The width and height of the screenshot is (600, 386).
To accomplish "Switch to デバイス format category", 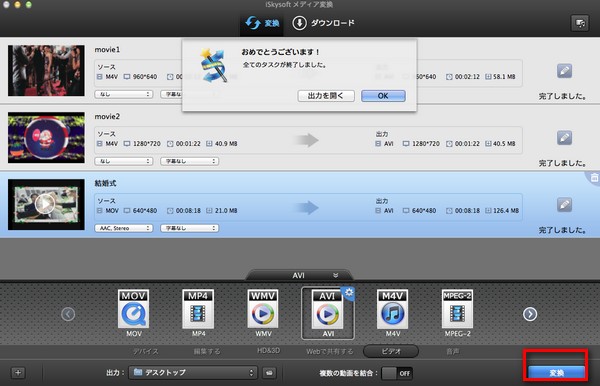I will [x=145, y=351].
